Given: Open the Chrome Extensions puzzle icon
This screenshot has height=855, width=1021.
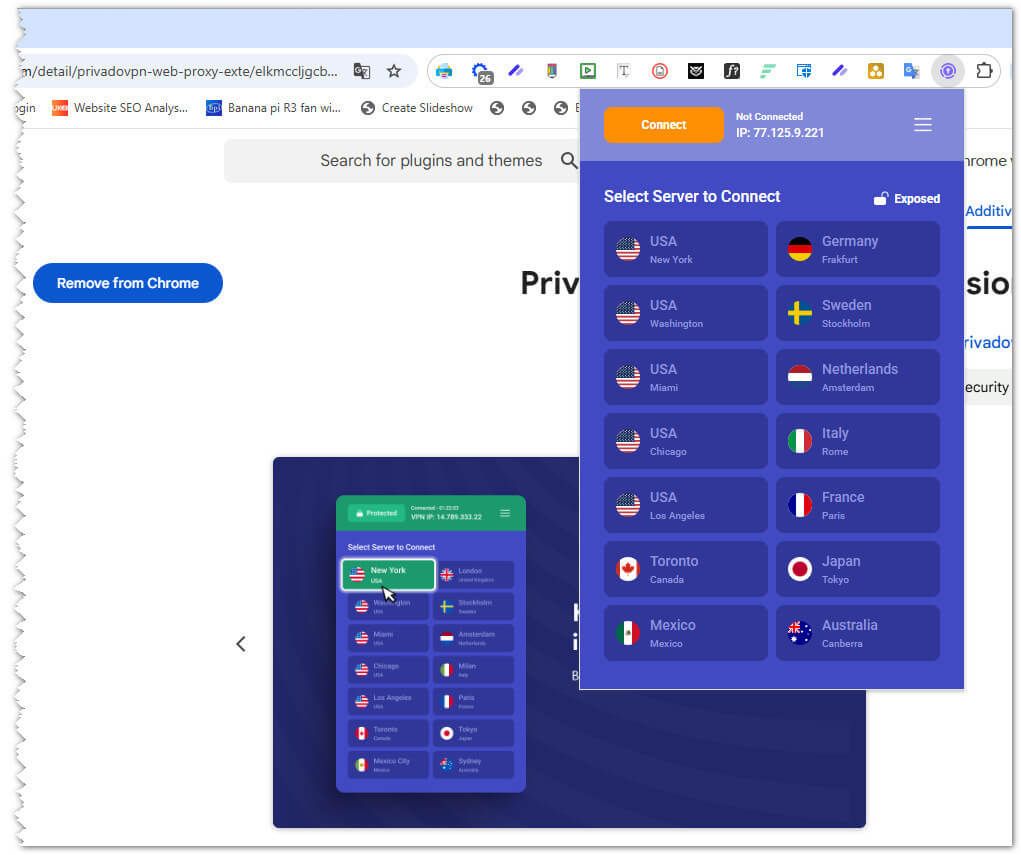Looking at the screenshot, I should click(x=984, y=71).
